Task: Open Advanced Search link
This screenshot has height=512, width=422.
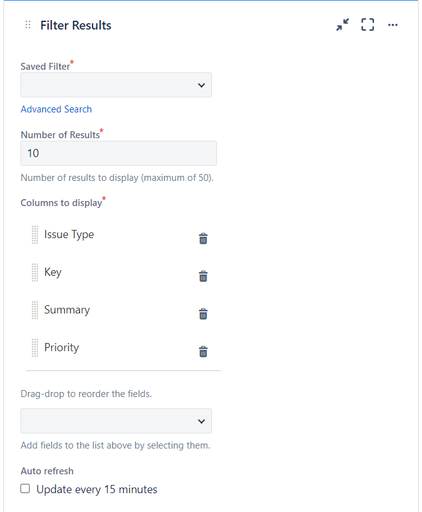Action: (56, 109)
